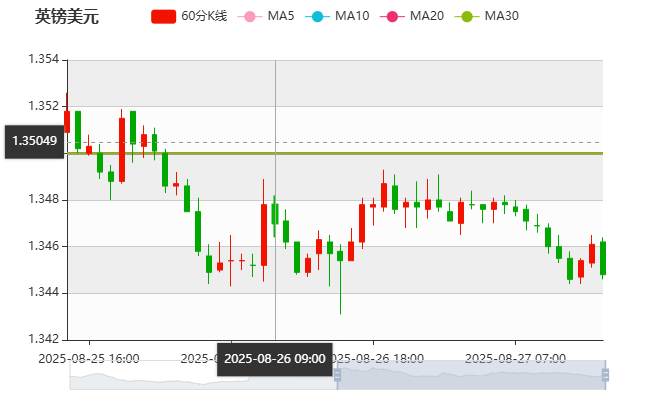Click the selected range of zoom slider
This screenshot has height=400, width=670.
tap(471, 375)
